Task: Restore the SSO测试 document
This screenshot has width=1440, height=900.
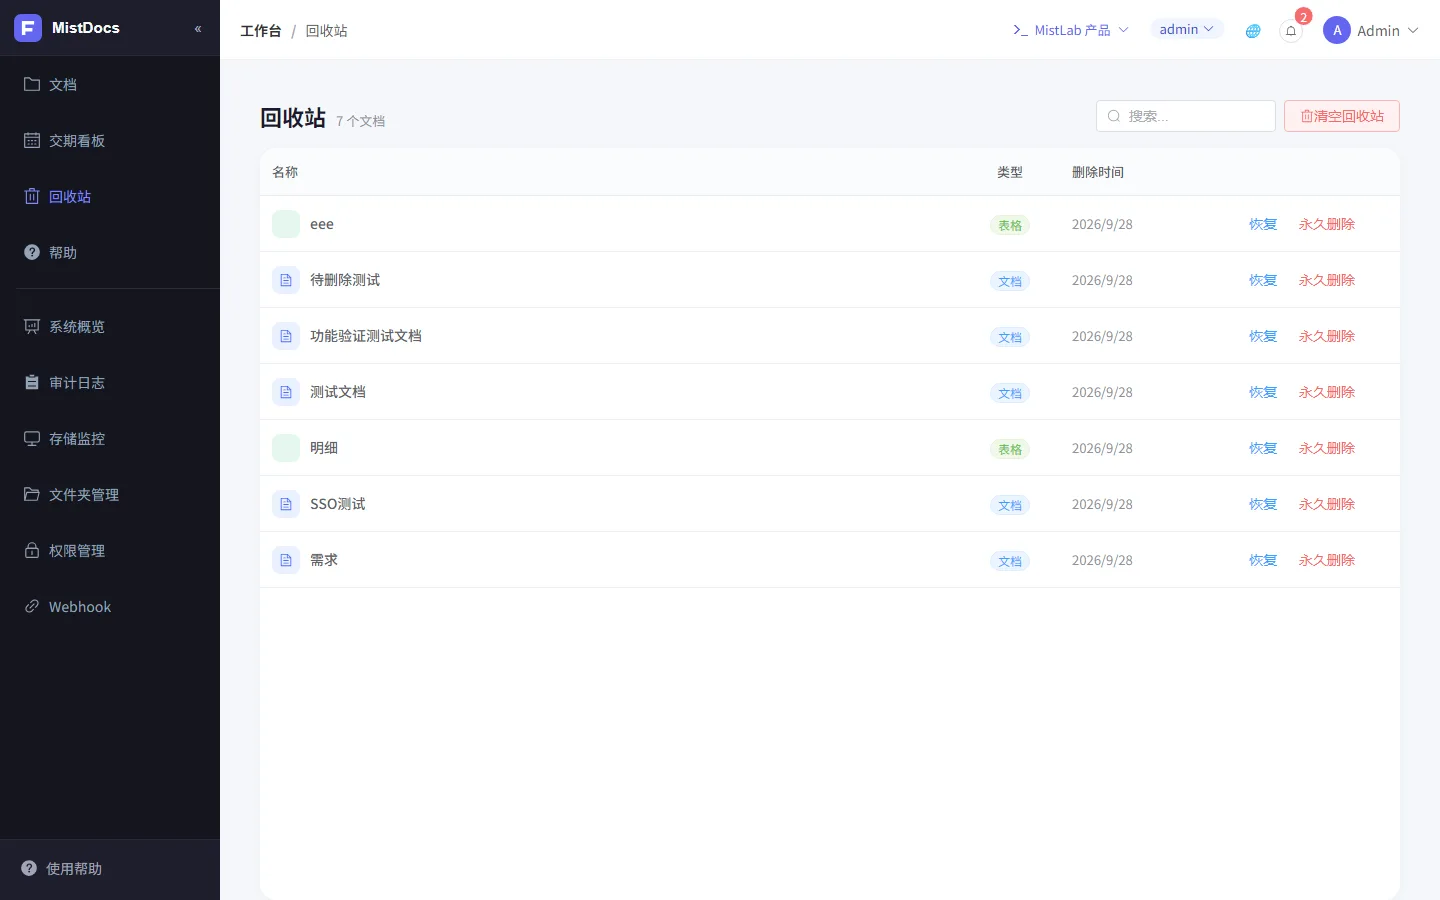Action: pos(1263,504)
